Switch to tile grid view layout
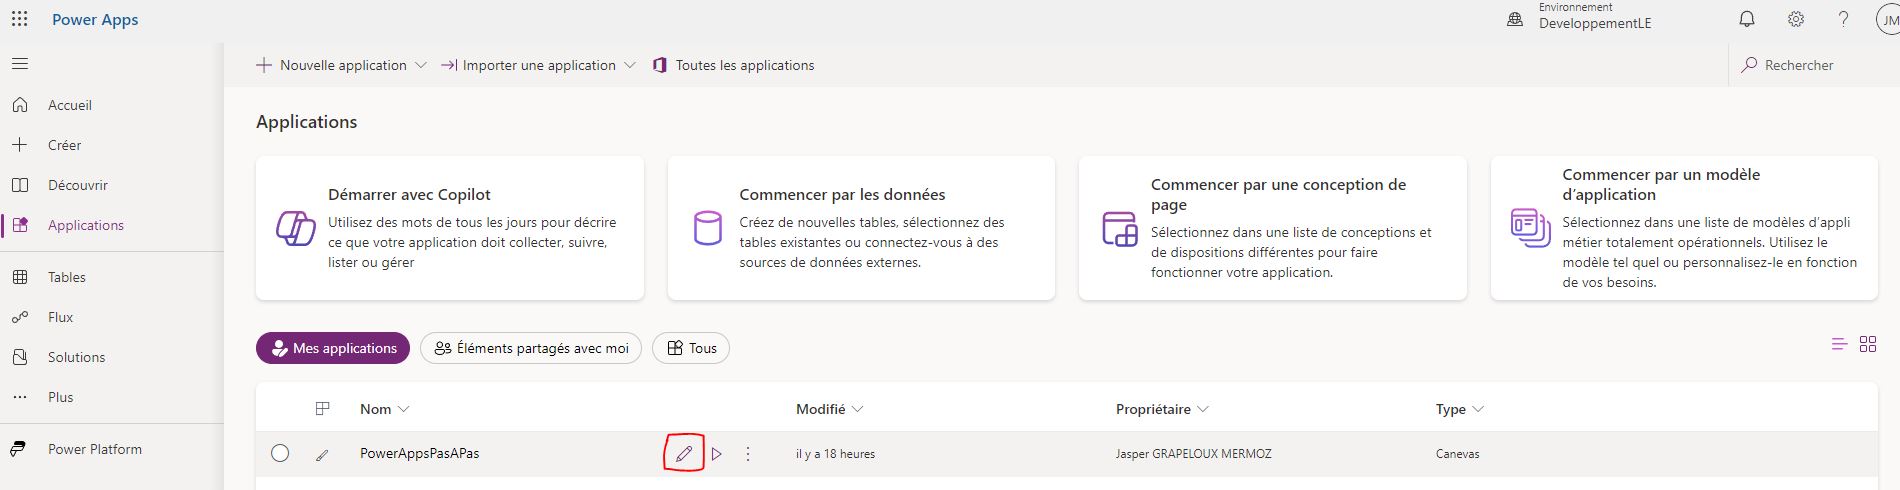 point(1868,344)
